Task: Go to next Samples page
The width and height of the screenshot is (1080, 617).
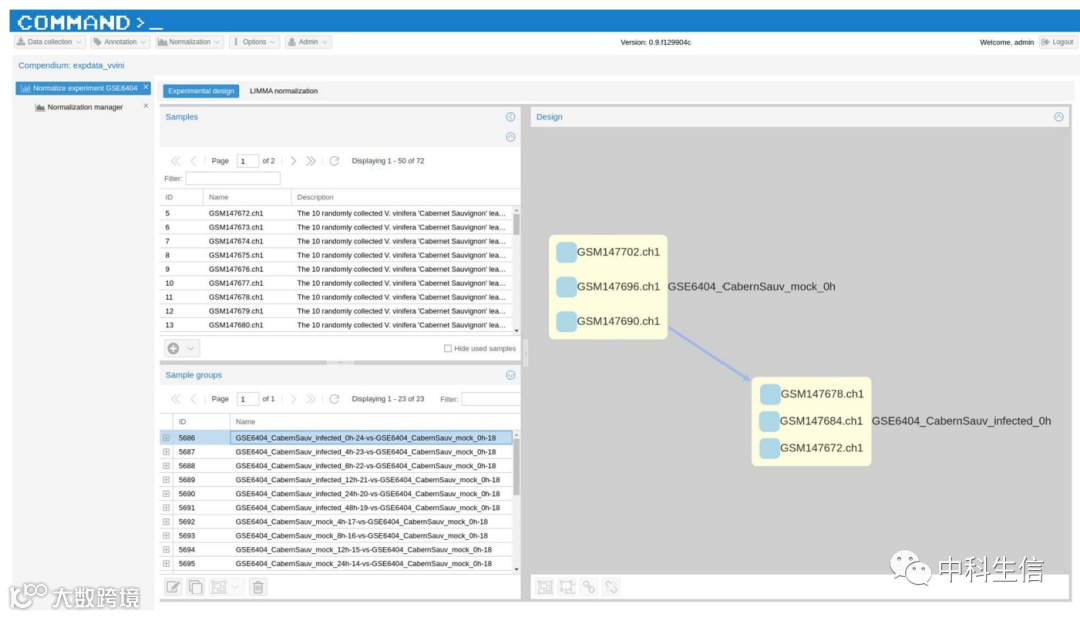Action: tap(293, 161)
